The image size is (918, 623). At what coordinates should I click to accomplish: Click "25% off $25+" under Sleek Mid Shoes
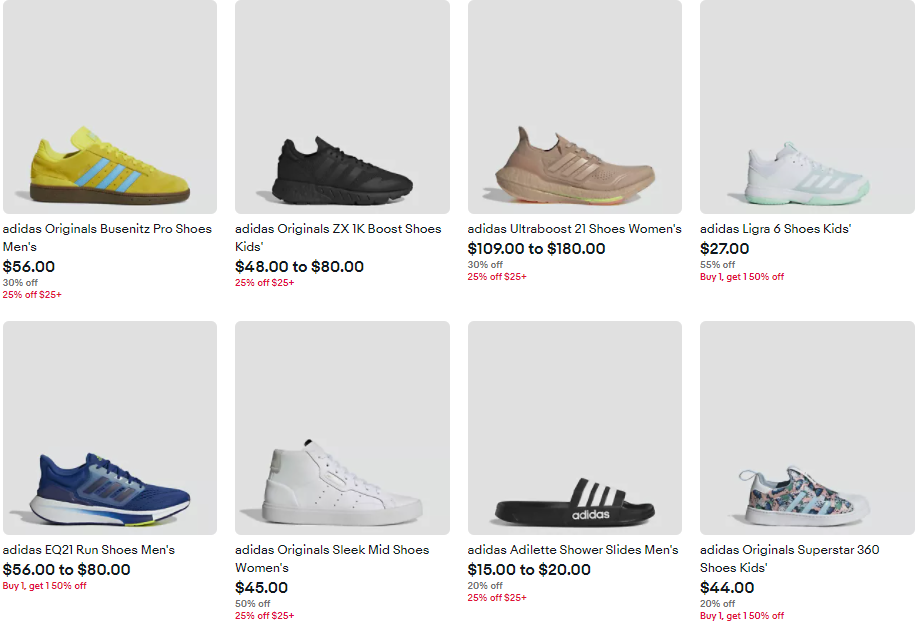coord(265,616)
